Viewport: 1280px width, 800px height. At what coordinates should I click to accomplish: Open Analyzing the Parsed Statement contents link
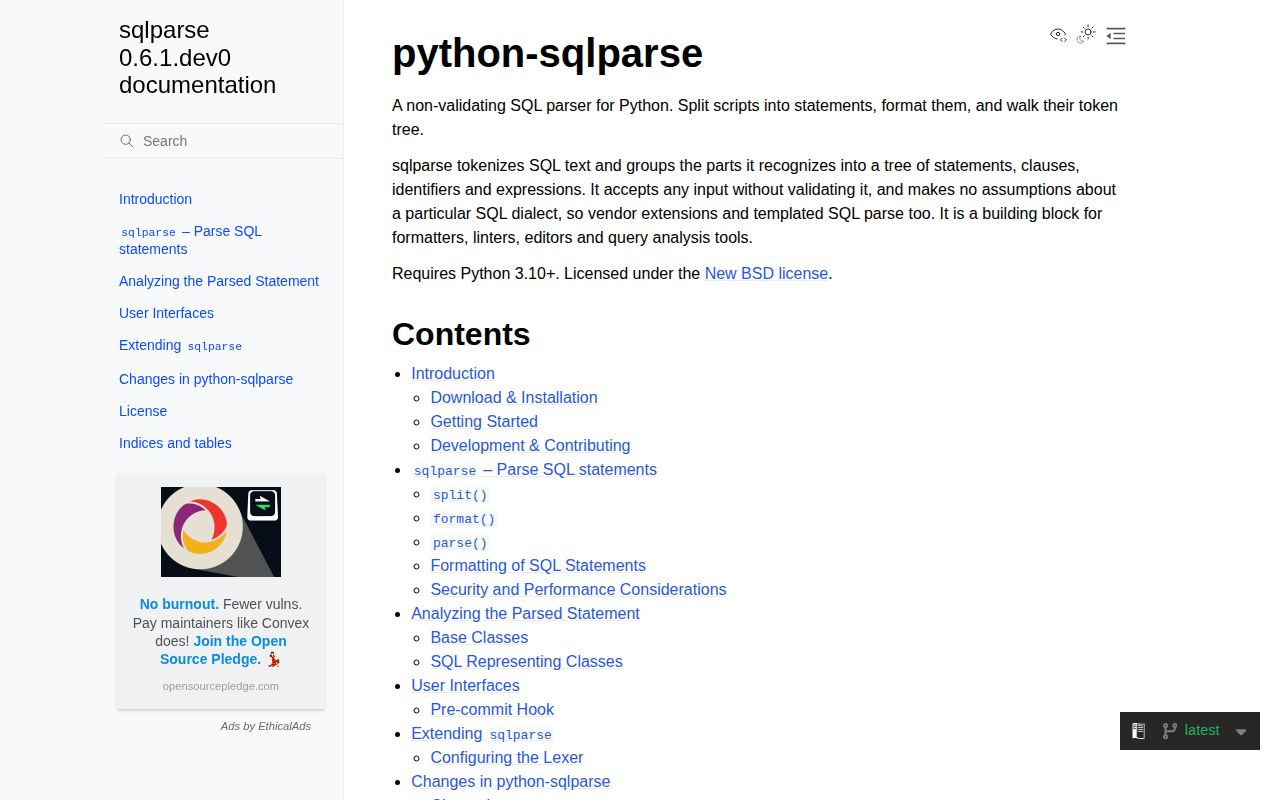click(x=525, y=613)
